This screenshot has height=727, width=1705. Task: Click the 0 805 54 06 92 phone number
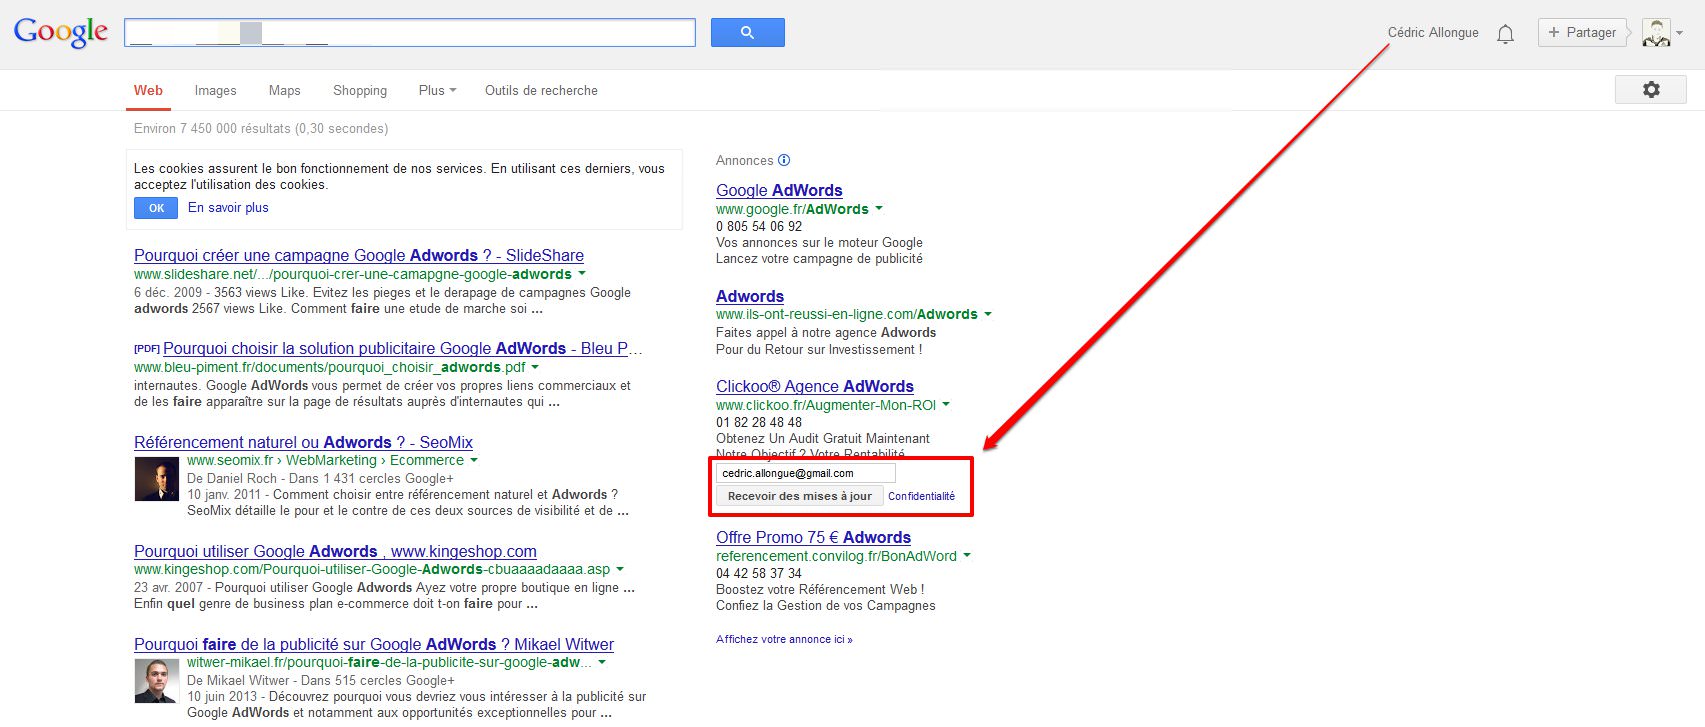(759, 226)
